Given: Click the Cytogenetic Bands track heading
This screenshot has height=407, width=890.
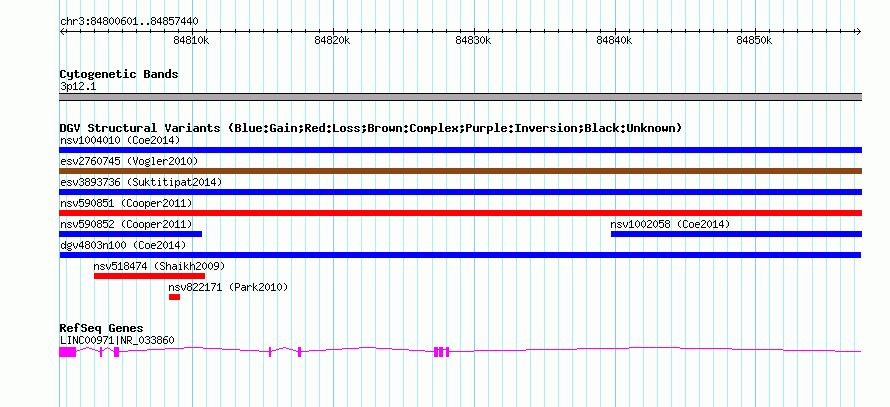Looking at the screenshot, I should click(x=119, y=74).
